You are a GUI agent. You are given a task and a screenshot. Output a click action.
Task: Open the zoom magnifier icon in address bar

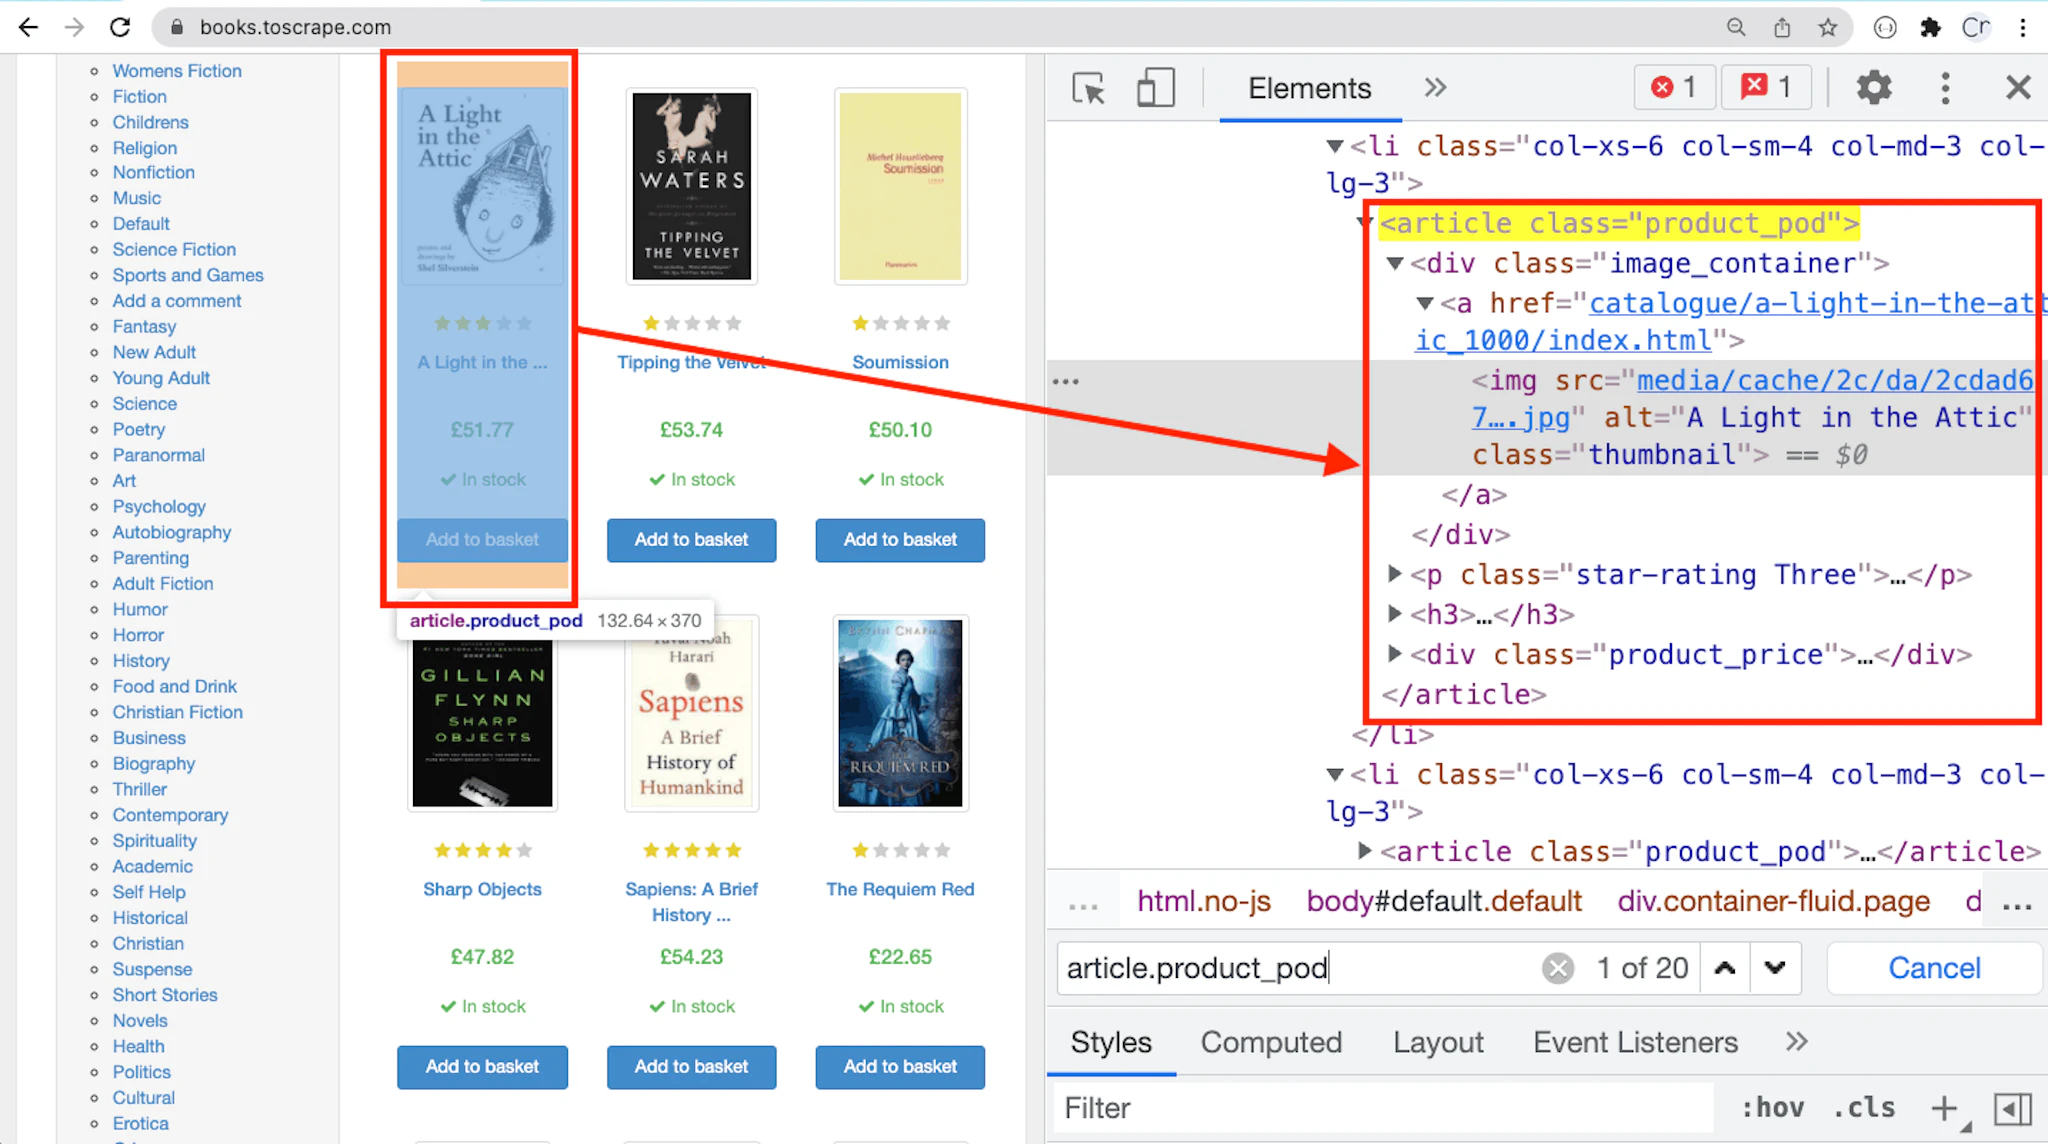pyautogui.click(x=1736, y=27)
